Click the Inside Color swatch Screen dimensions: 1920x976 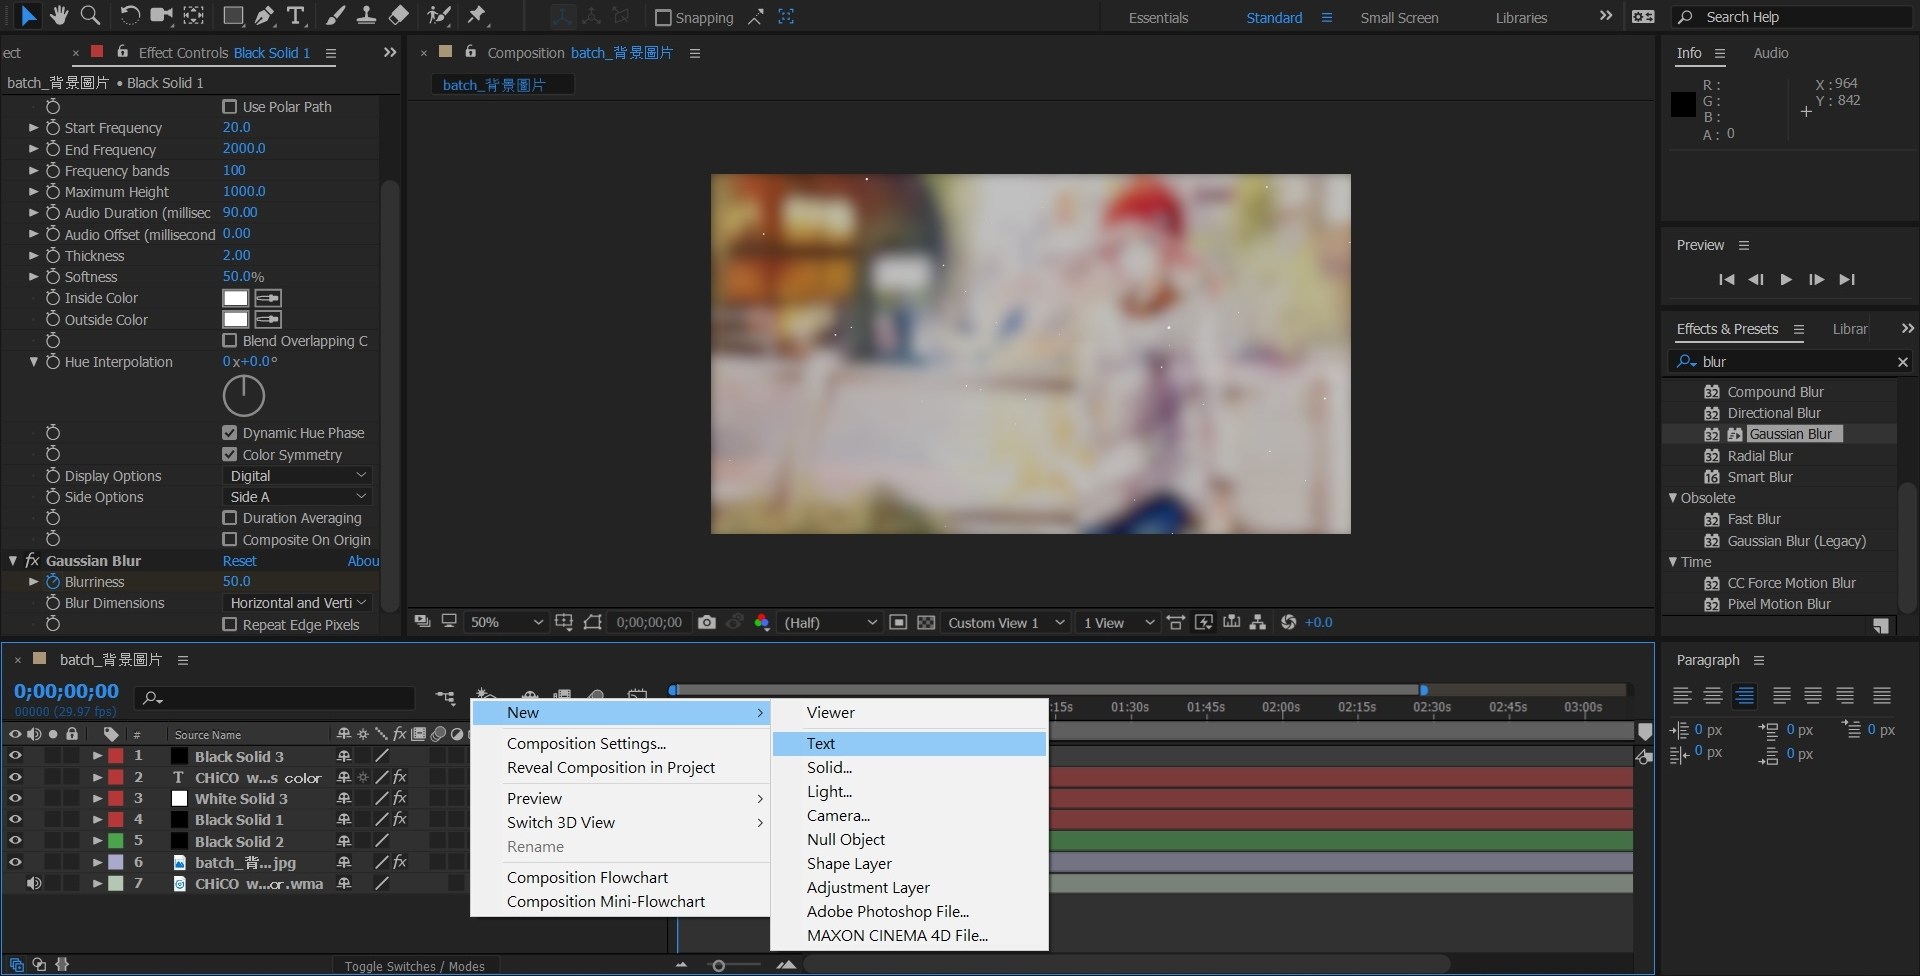[234, 297]
